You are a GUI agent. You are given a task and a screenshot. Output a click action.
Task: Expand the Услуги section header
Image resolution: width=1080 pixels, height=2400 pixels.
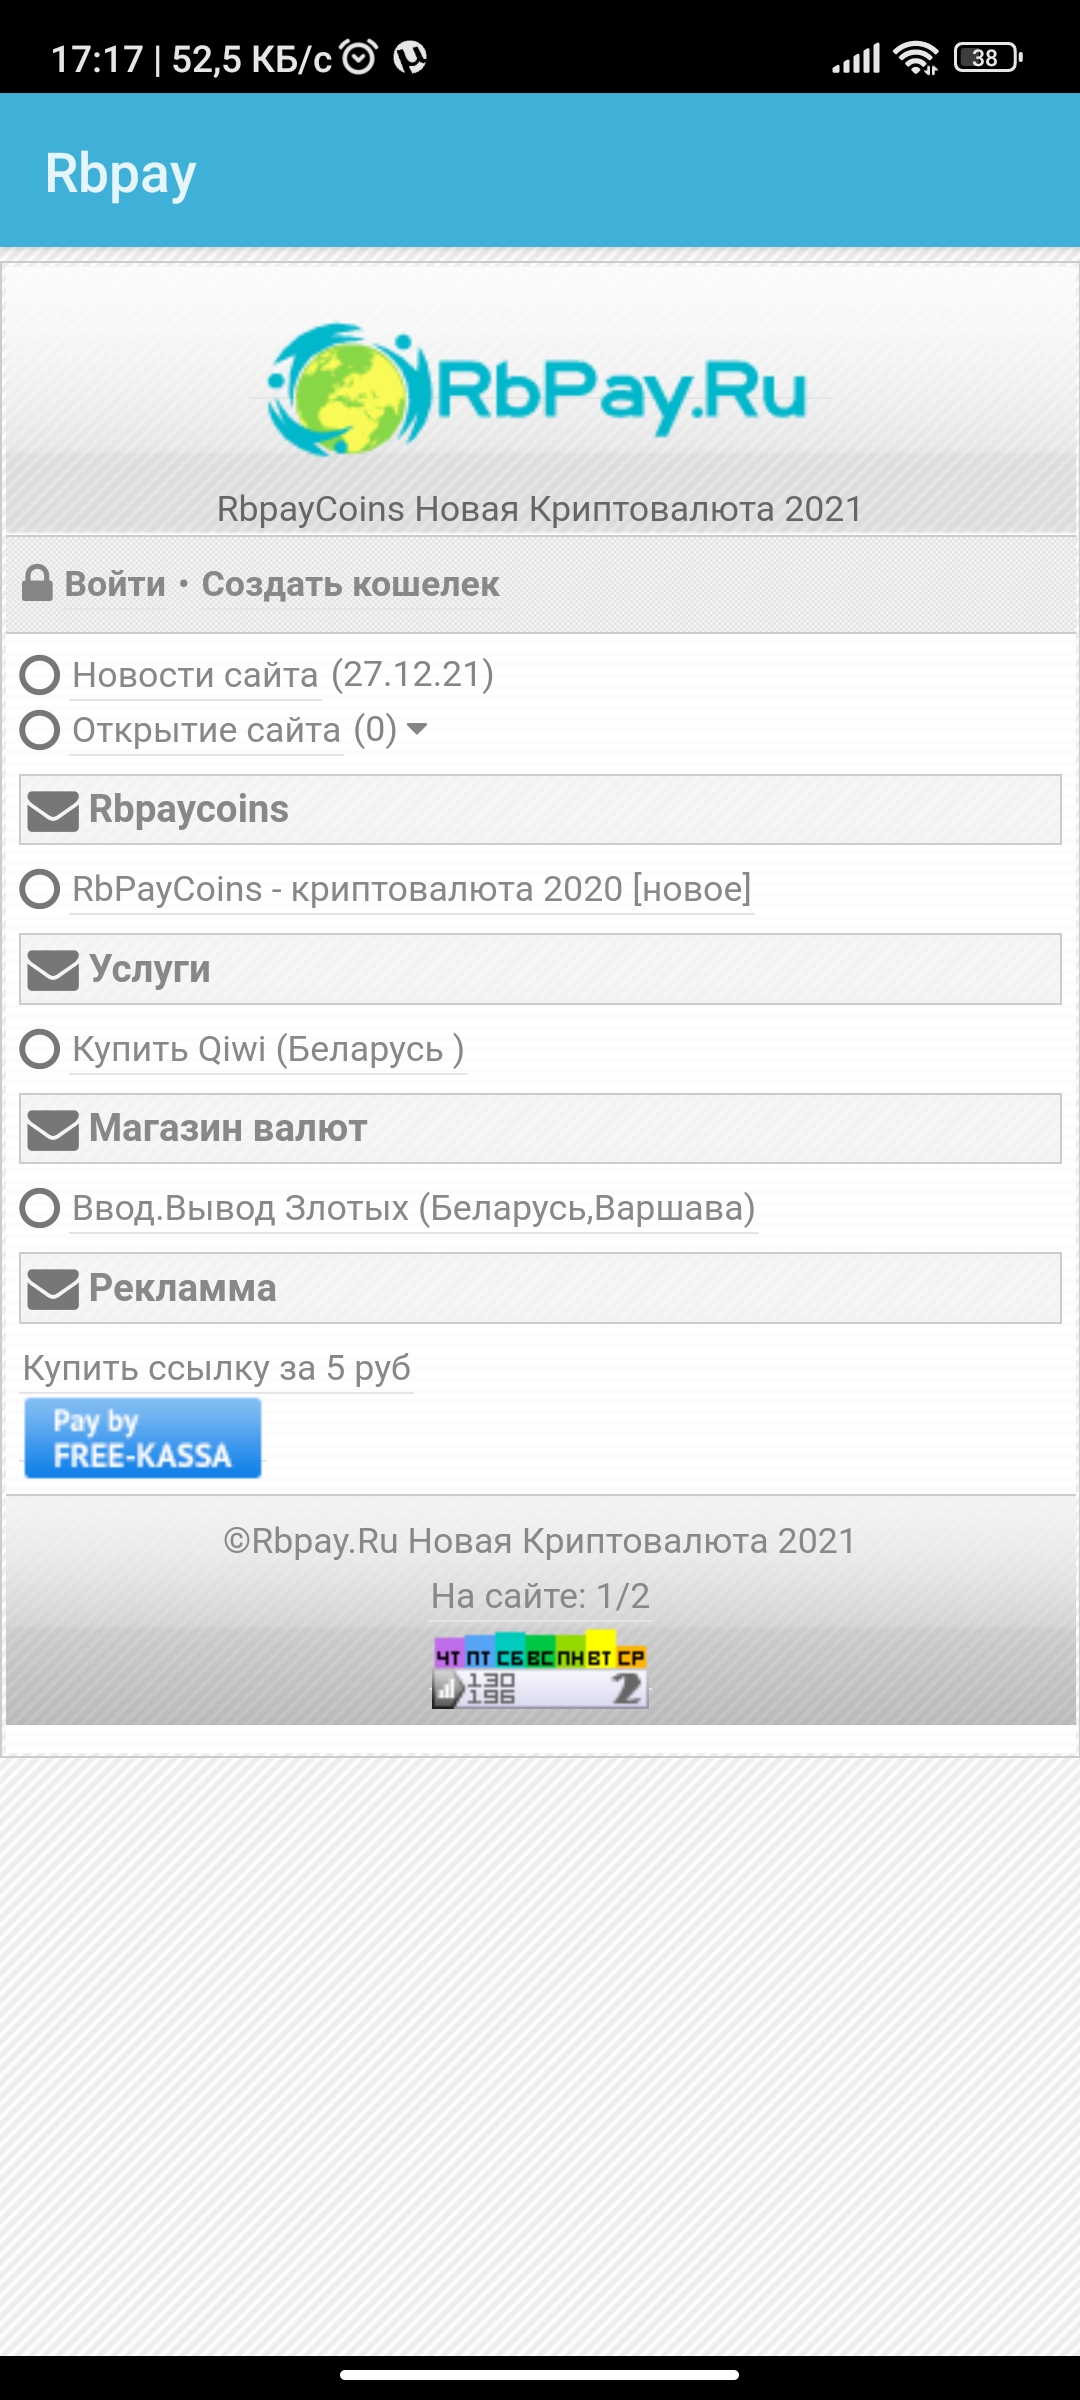coord(540,969)
